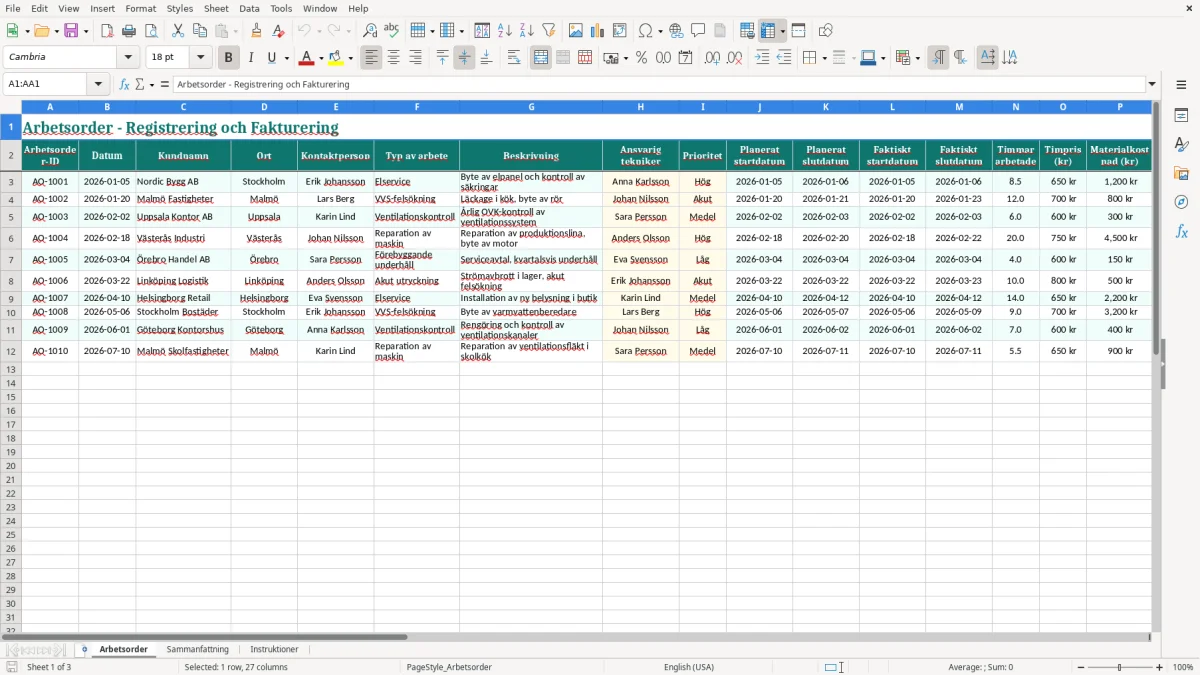Open the Function Wizard fx icon
The image size is (1200, 675).
(125, 85)
